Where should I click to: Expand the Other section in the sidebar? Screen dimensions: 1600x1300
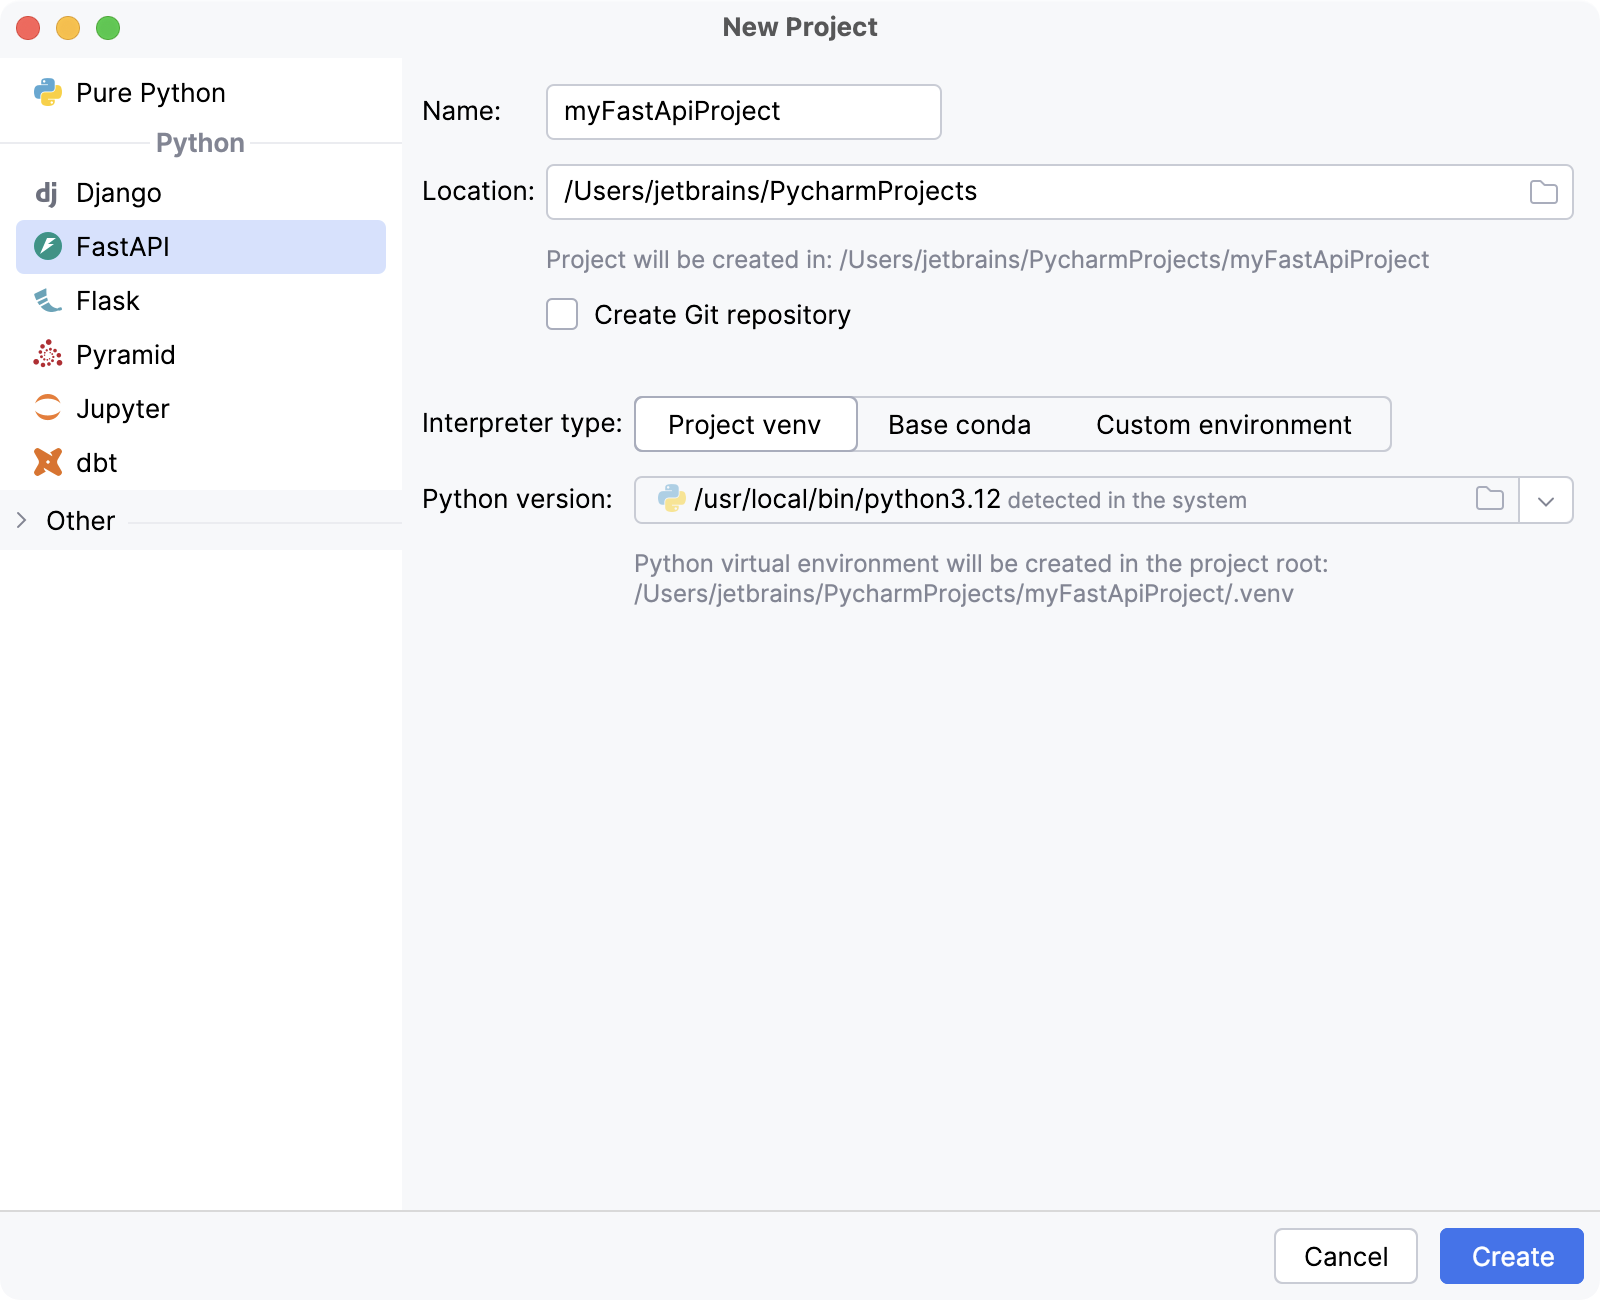coord(20,520)
